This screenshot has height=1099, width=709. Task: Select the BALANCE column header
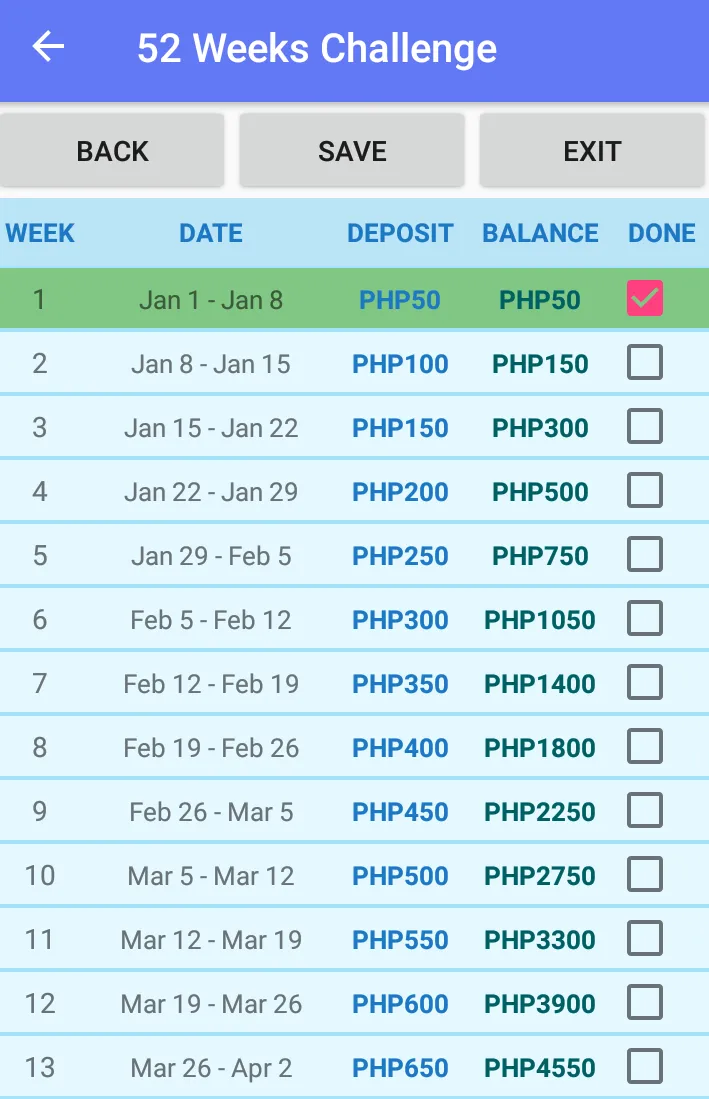coord(540,233)
